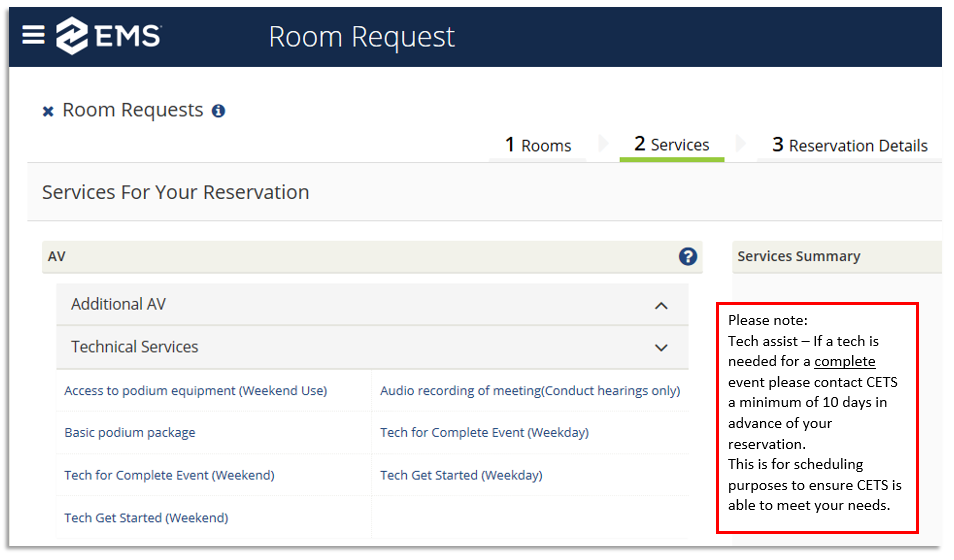Add Tech for Complete Event (Weekday)
The width and height of the screenshot is (954, 560).
coord(484,433)
